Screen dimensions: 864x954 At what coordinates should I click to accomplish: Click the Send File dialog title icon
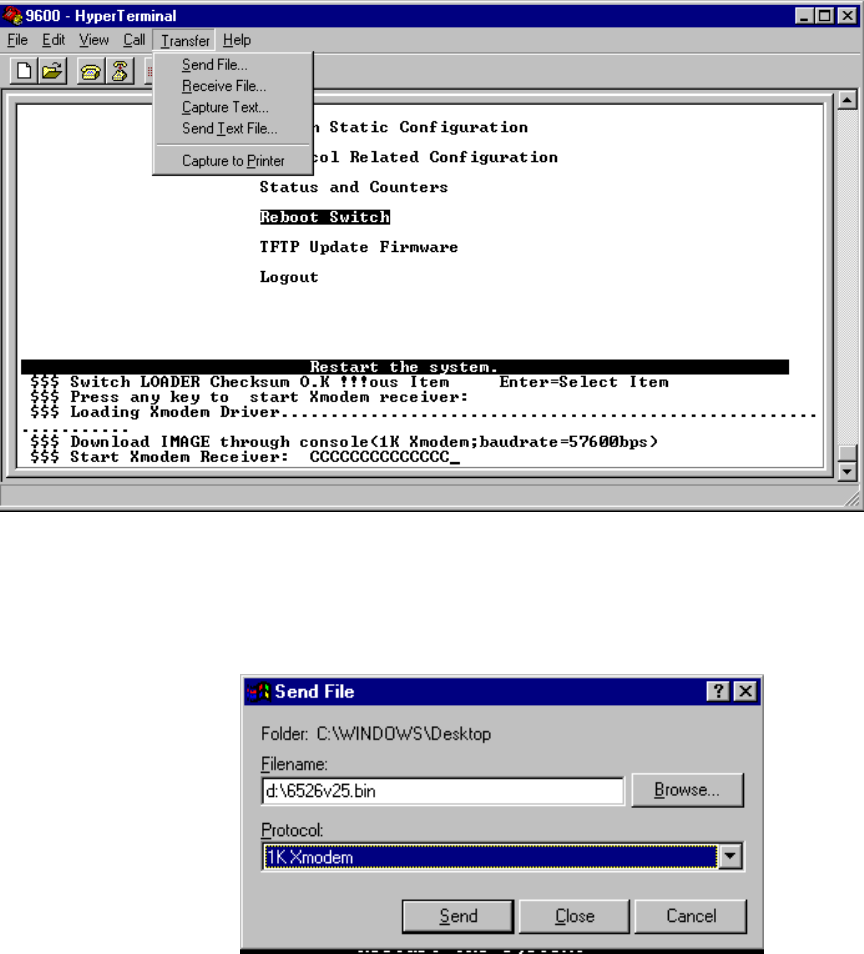[x=259, y=691]
